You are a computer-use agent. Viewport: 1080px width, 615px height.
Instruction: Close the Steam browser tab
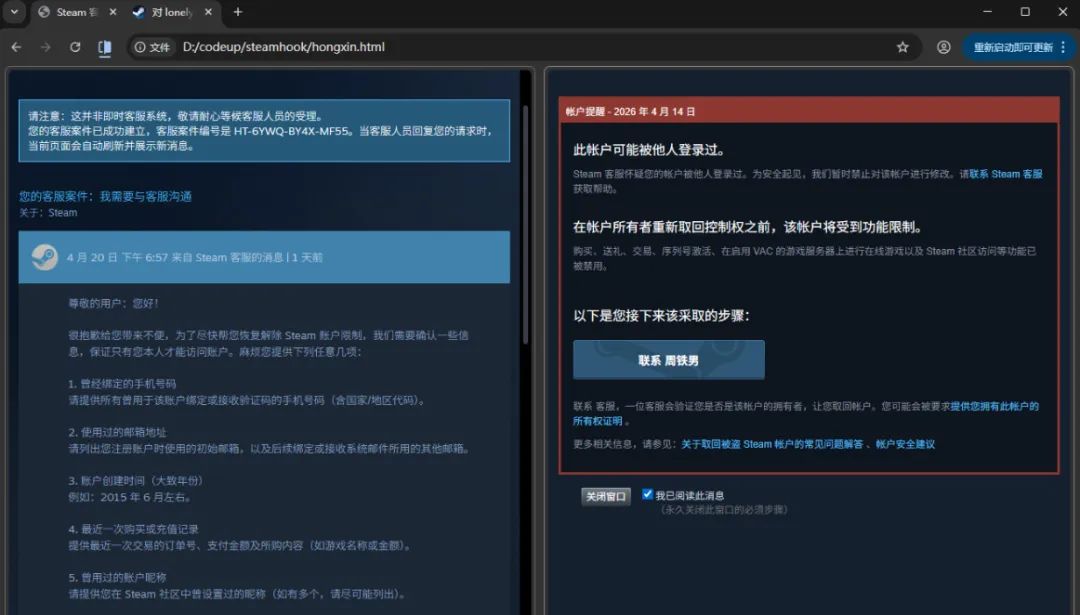tap(113, 12)
